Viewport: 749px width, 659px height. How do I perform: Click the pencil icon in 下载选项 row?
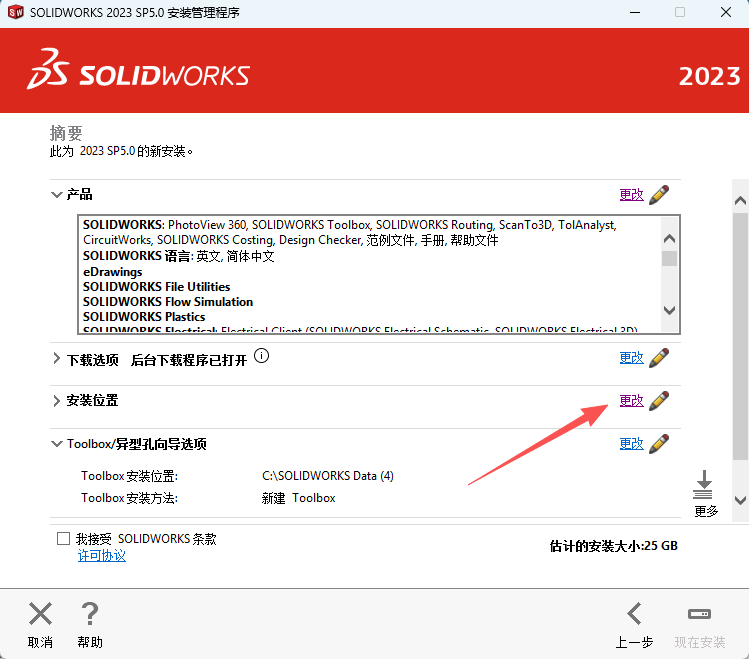(659, 358)
